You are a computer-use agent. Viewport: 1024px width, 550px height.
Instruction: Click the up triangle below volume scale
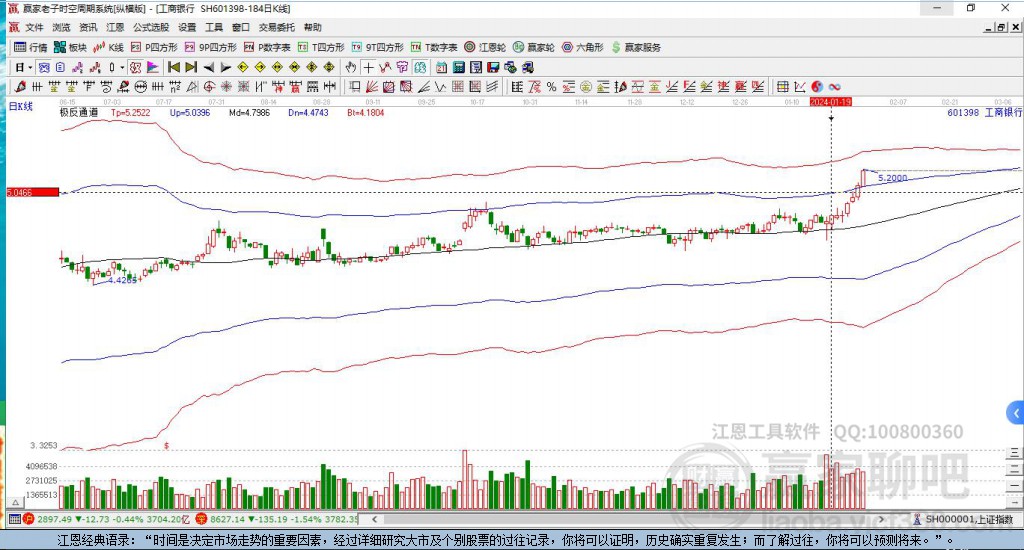(16, 502)
